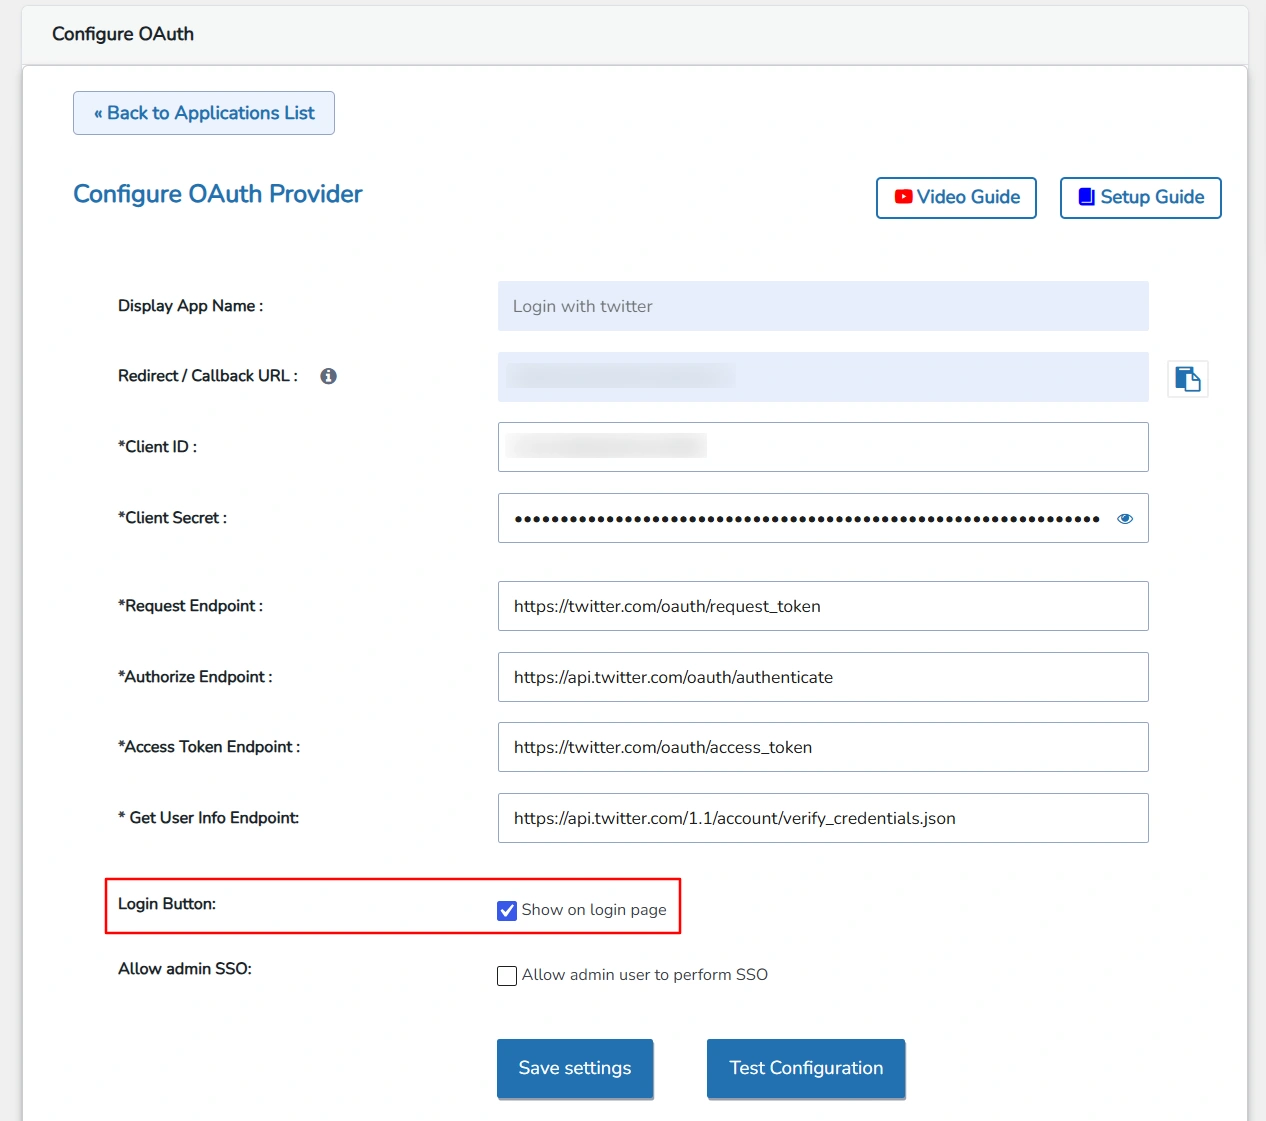Screen dimensions: 1266x1121
Task: Click the Login Button: label
Action: tap(167, 904)
